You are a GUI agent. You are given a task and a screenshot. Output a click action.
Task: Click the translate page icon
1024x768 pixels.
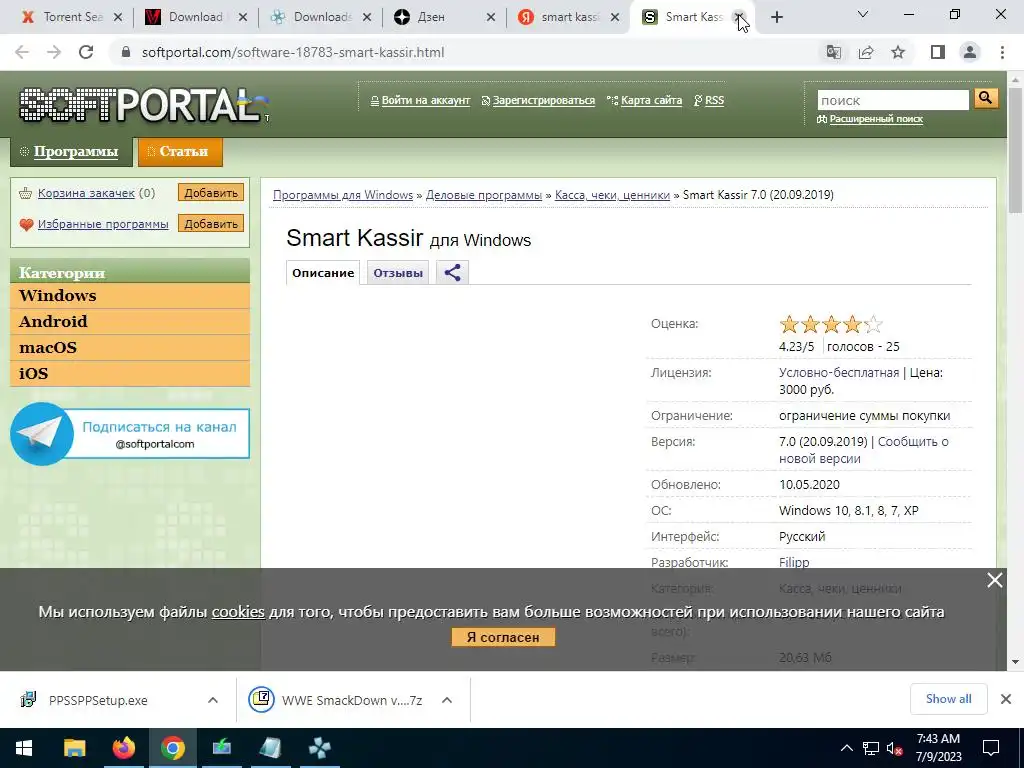tap(833, 52)
